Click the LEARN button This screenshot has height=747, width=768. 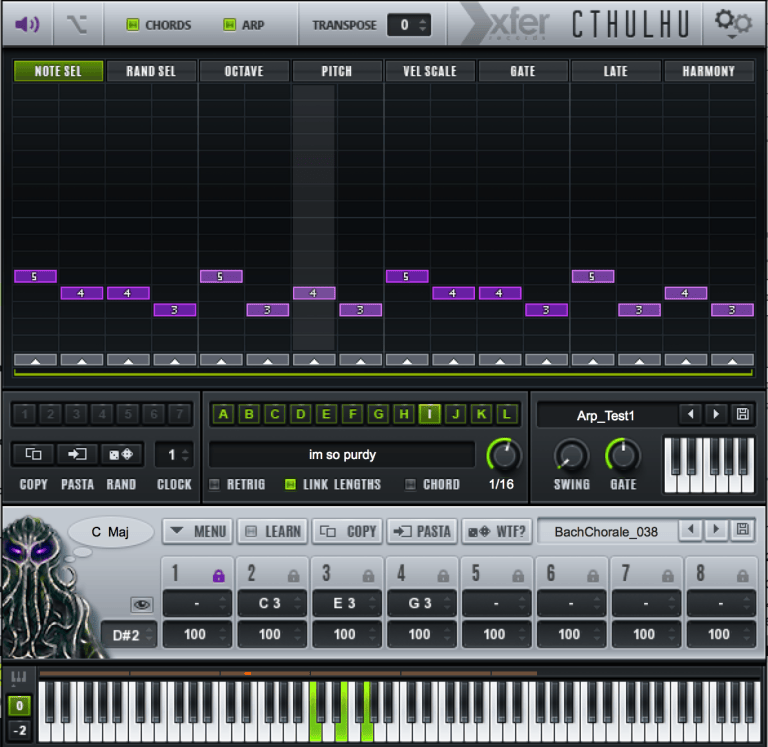[x=273, y=531]
